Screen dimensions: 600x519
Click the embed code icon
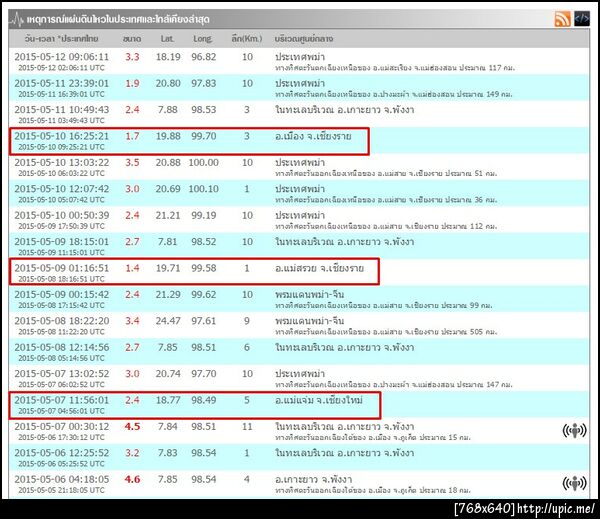coord(582,18)
